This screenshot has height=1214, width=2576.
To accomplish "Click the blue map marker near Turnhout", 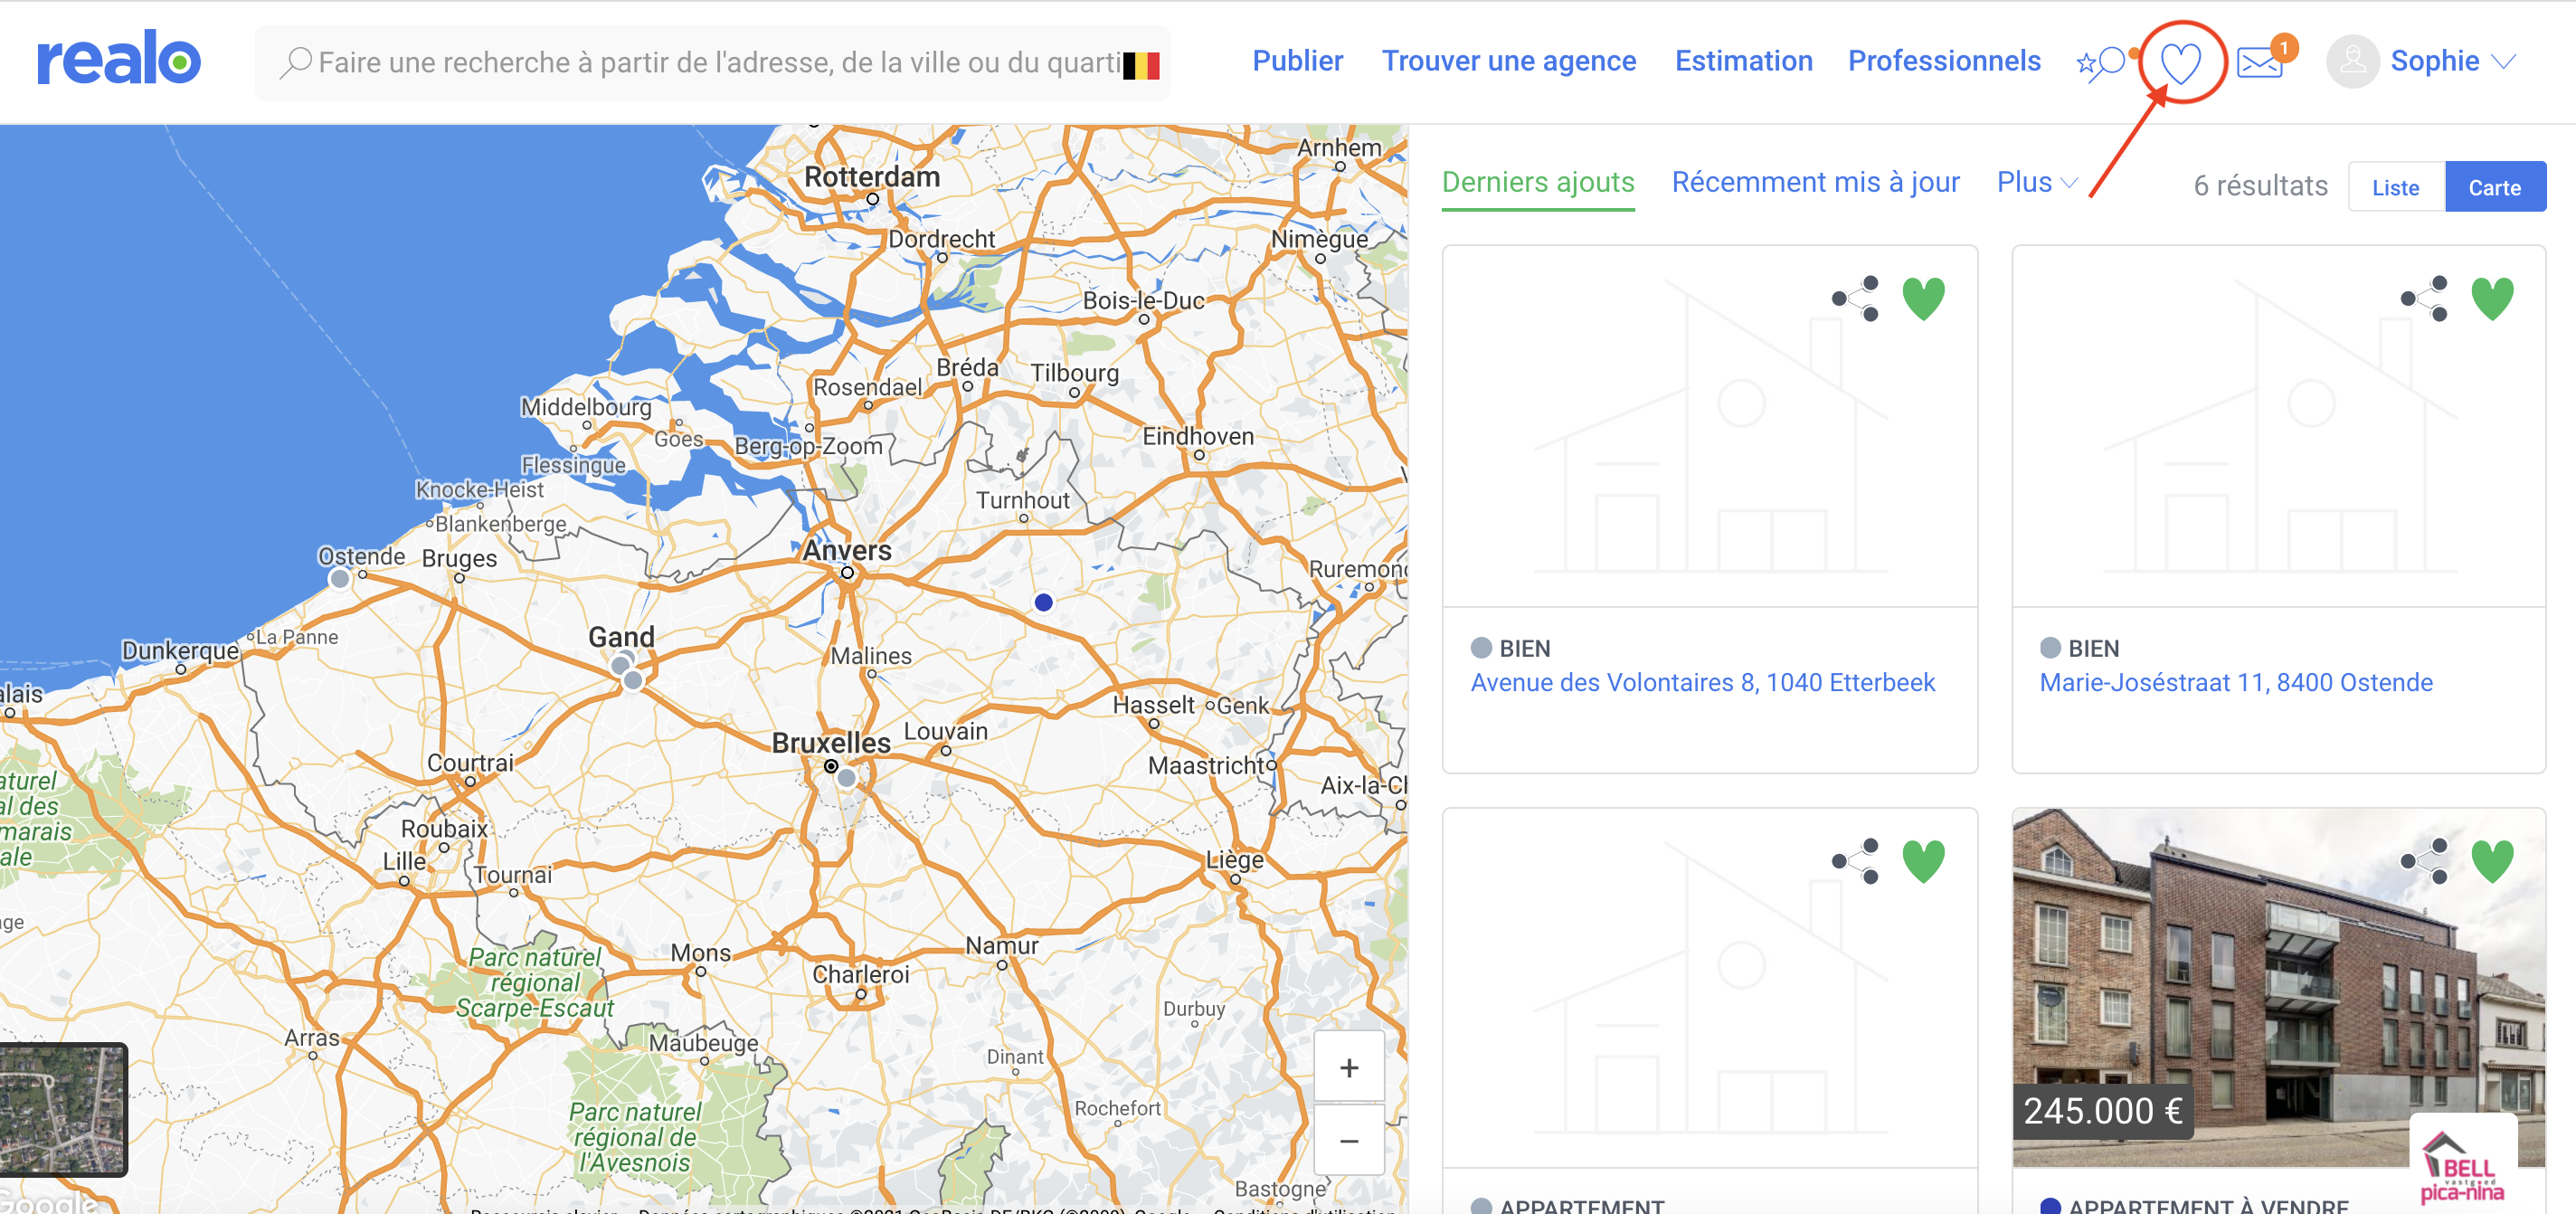I will (x=1043, y=602).
